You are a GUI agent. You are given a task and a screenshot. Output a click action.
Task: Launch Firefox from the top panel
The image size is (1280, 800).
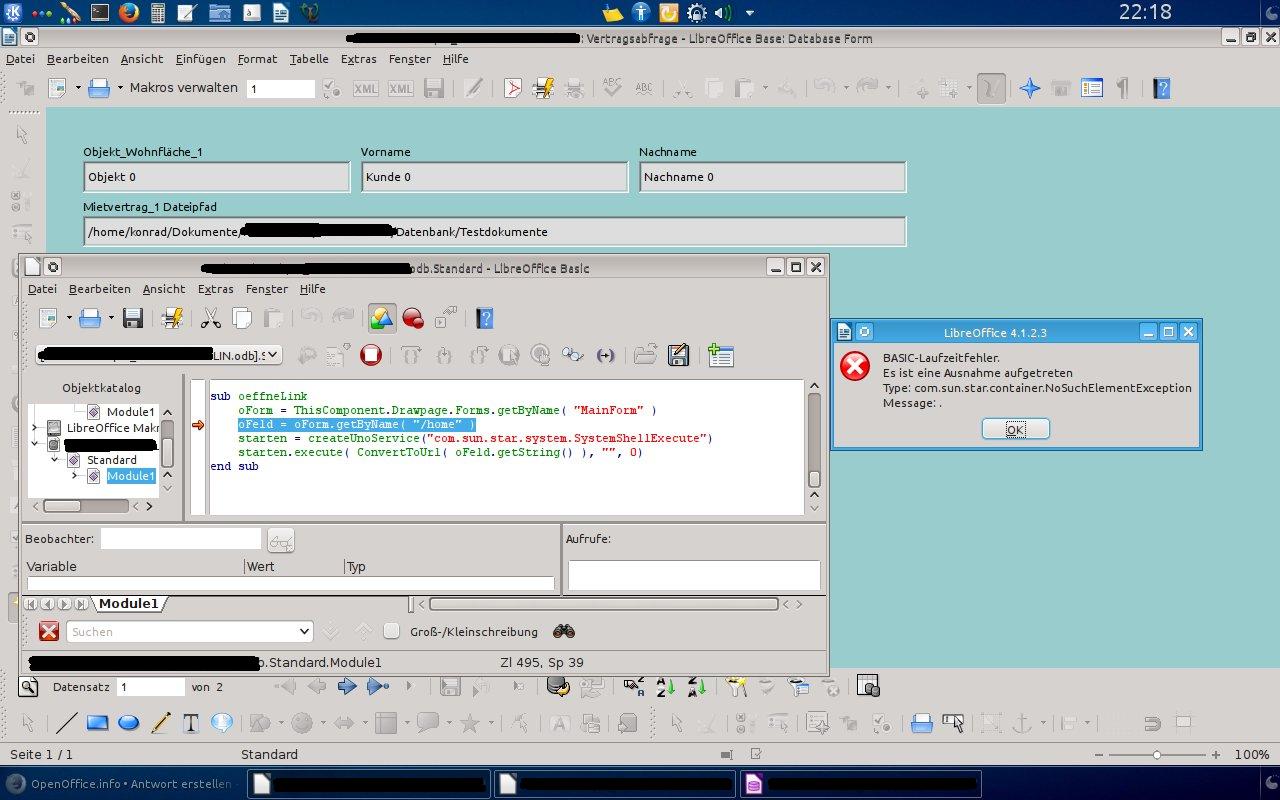(129, 12)
